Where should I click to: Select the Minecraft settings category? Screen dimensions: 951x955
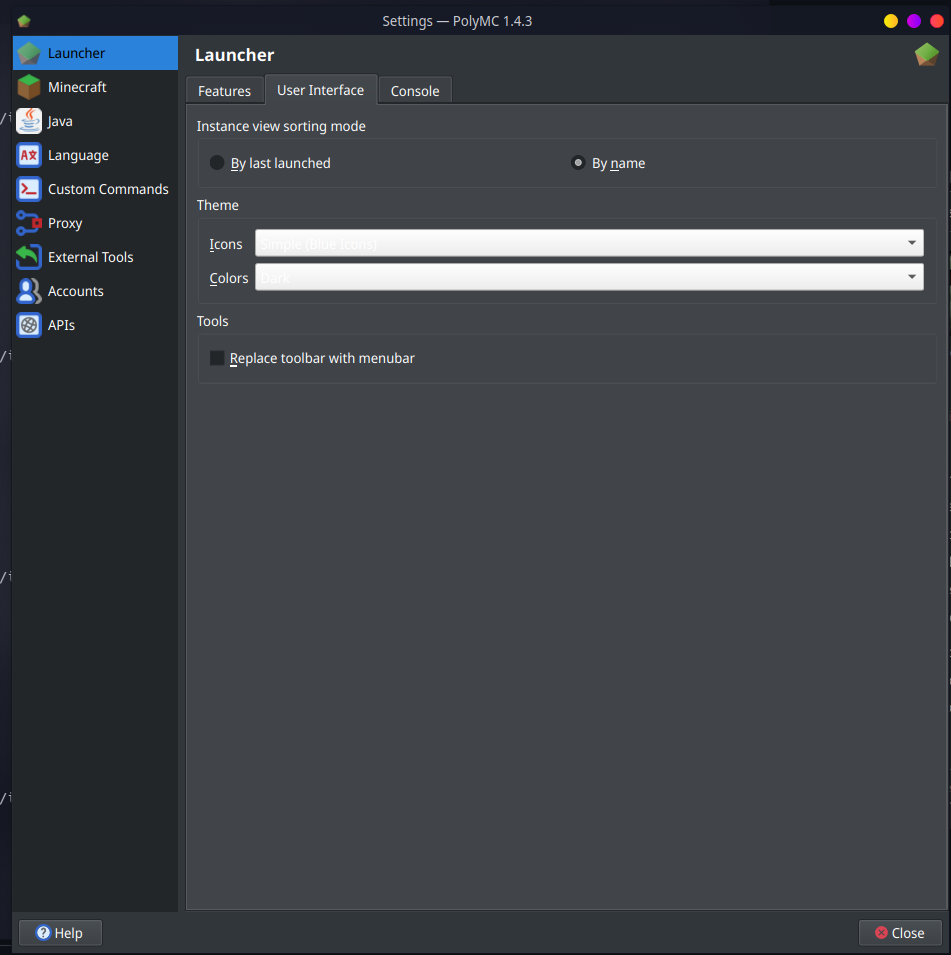(75, 87)
